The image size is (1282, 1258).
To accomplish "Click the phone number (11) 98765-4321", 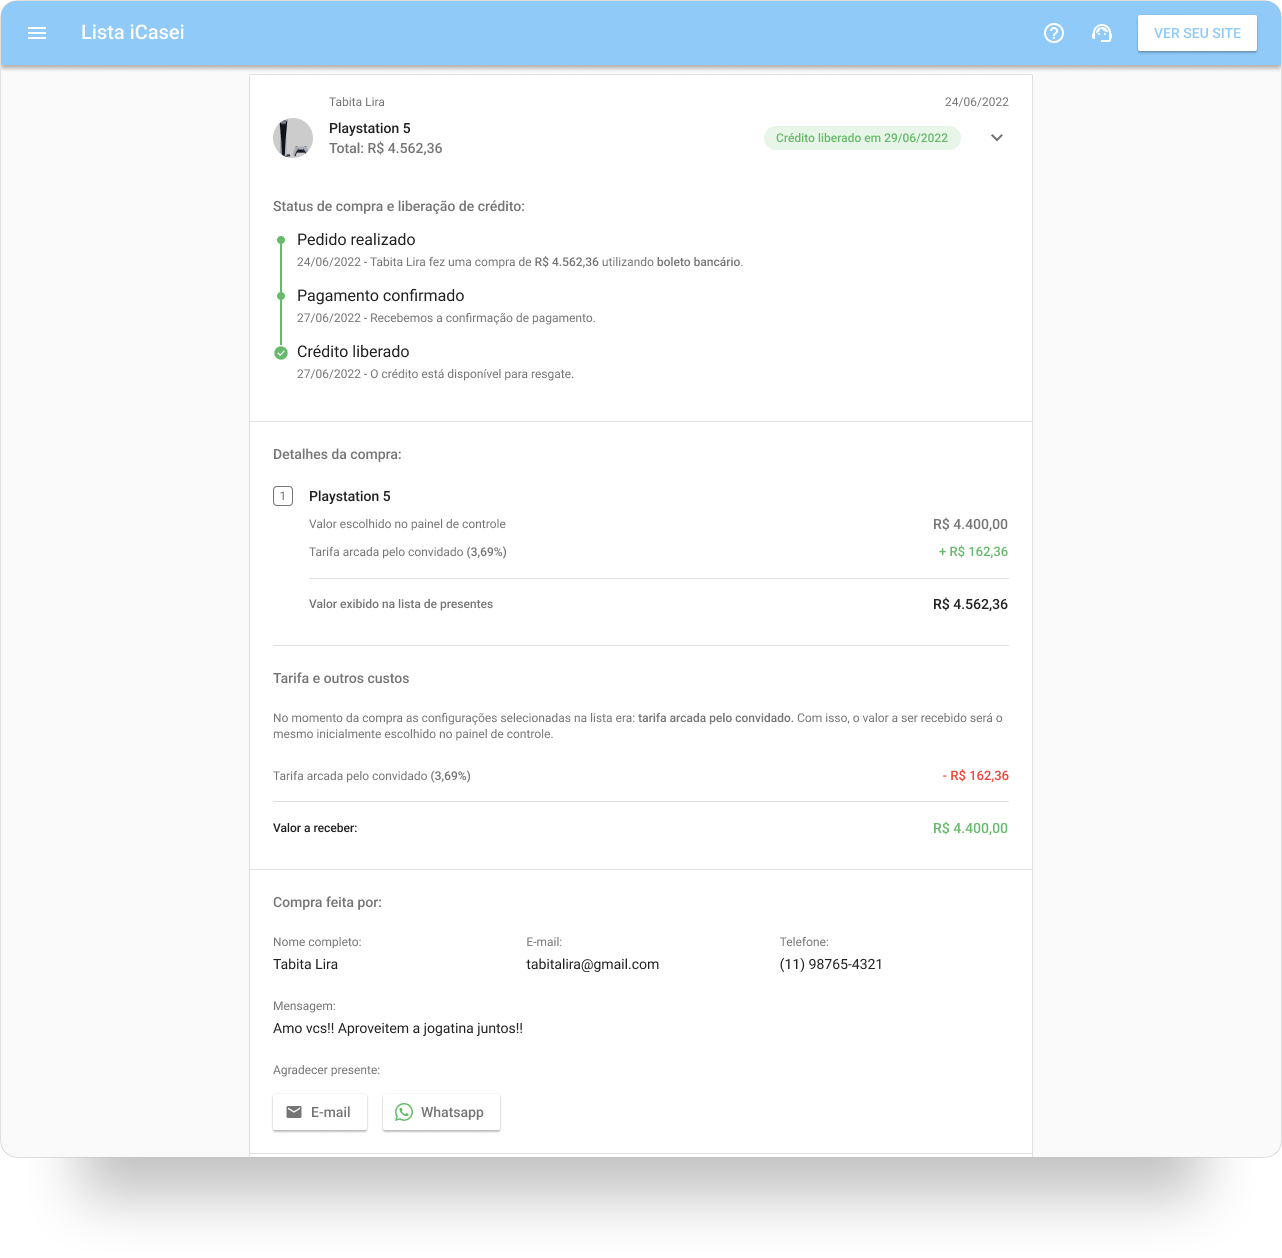I will [831, 964].
